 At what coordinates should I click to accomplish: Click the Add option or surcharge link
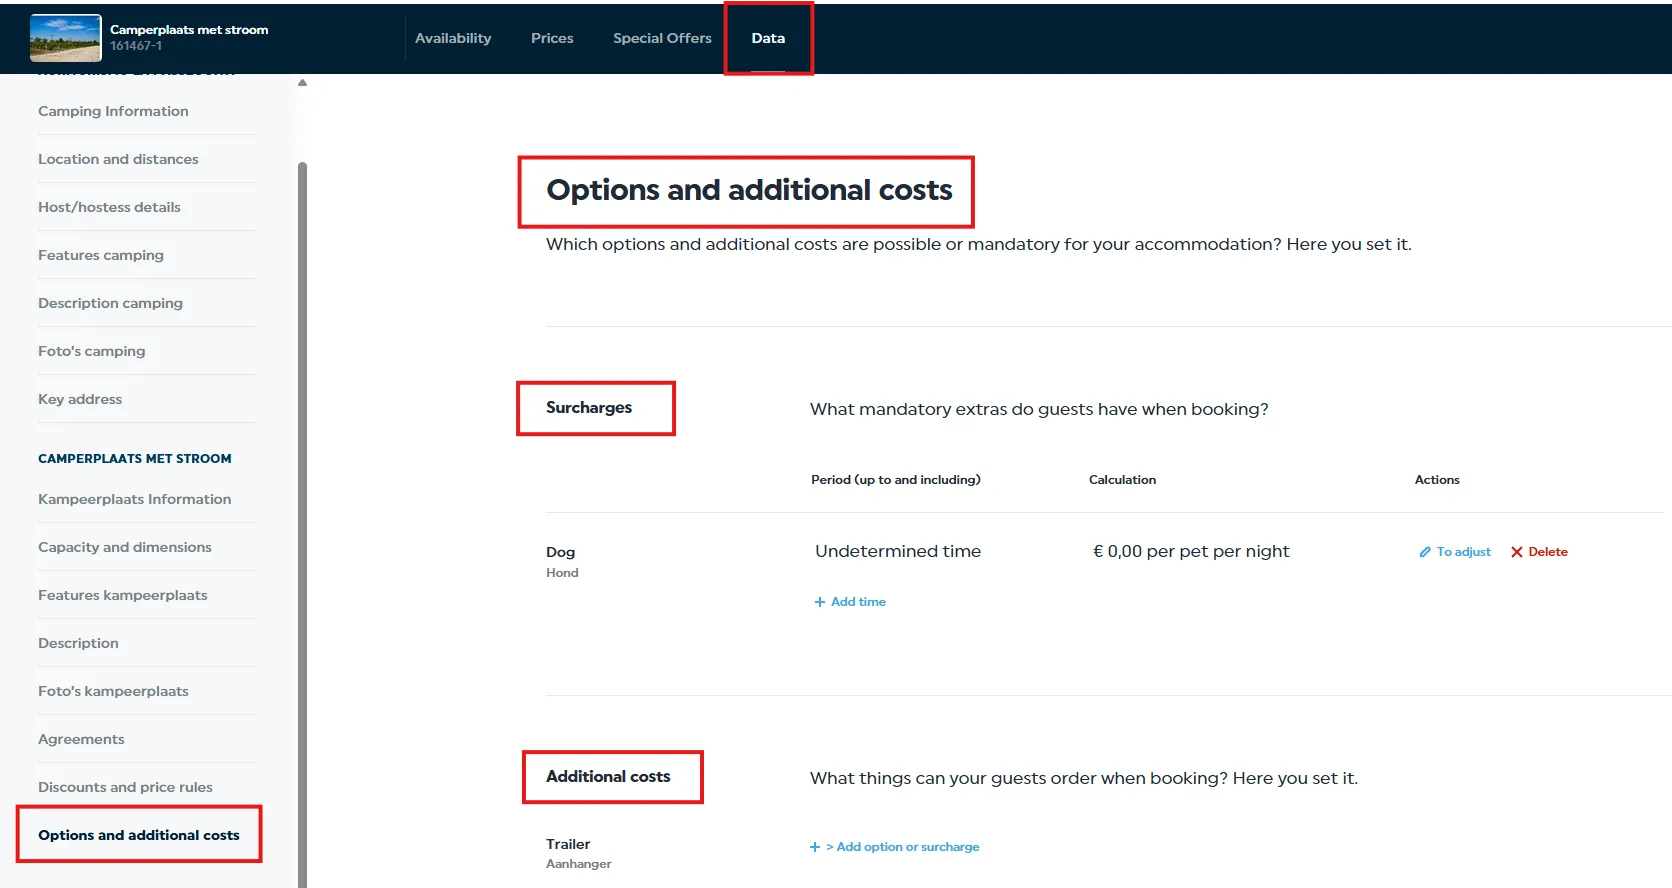(902, 847)
